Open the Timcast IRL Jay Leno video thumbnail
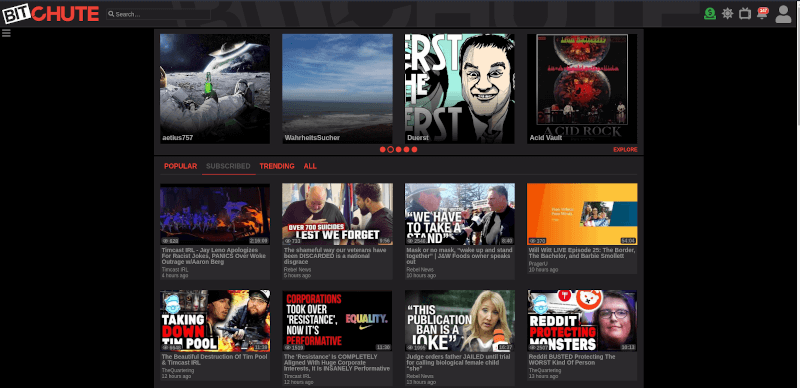This screenshot has width=800, height=388. click(215, 214)
